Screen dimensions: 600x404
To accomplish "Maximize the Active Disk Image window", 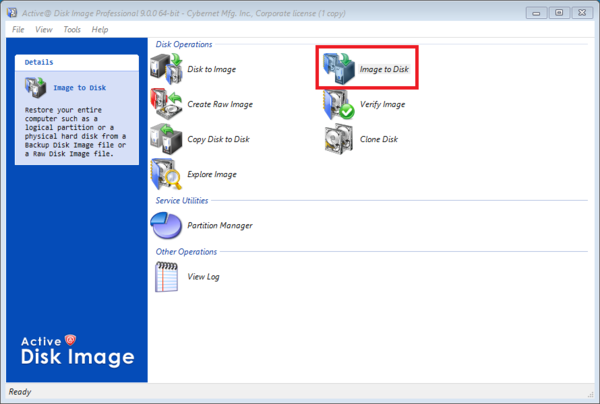I will click(x=559, y=13).
